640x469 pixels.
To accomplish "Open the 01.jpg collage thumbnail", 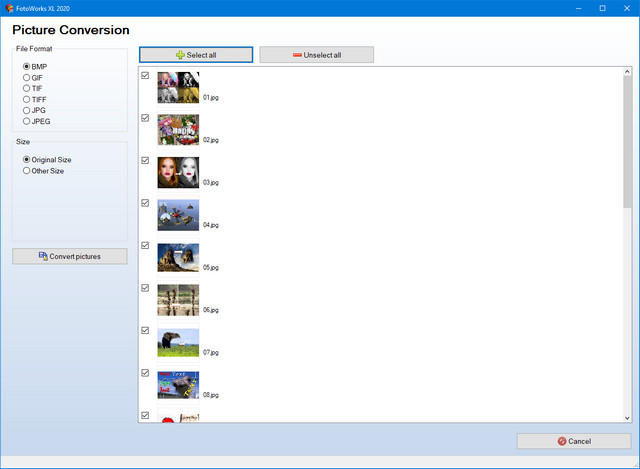I will (178, 87).
